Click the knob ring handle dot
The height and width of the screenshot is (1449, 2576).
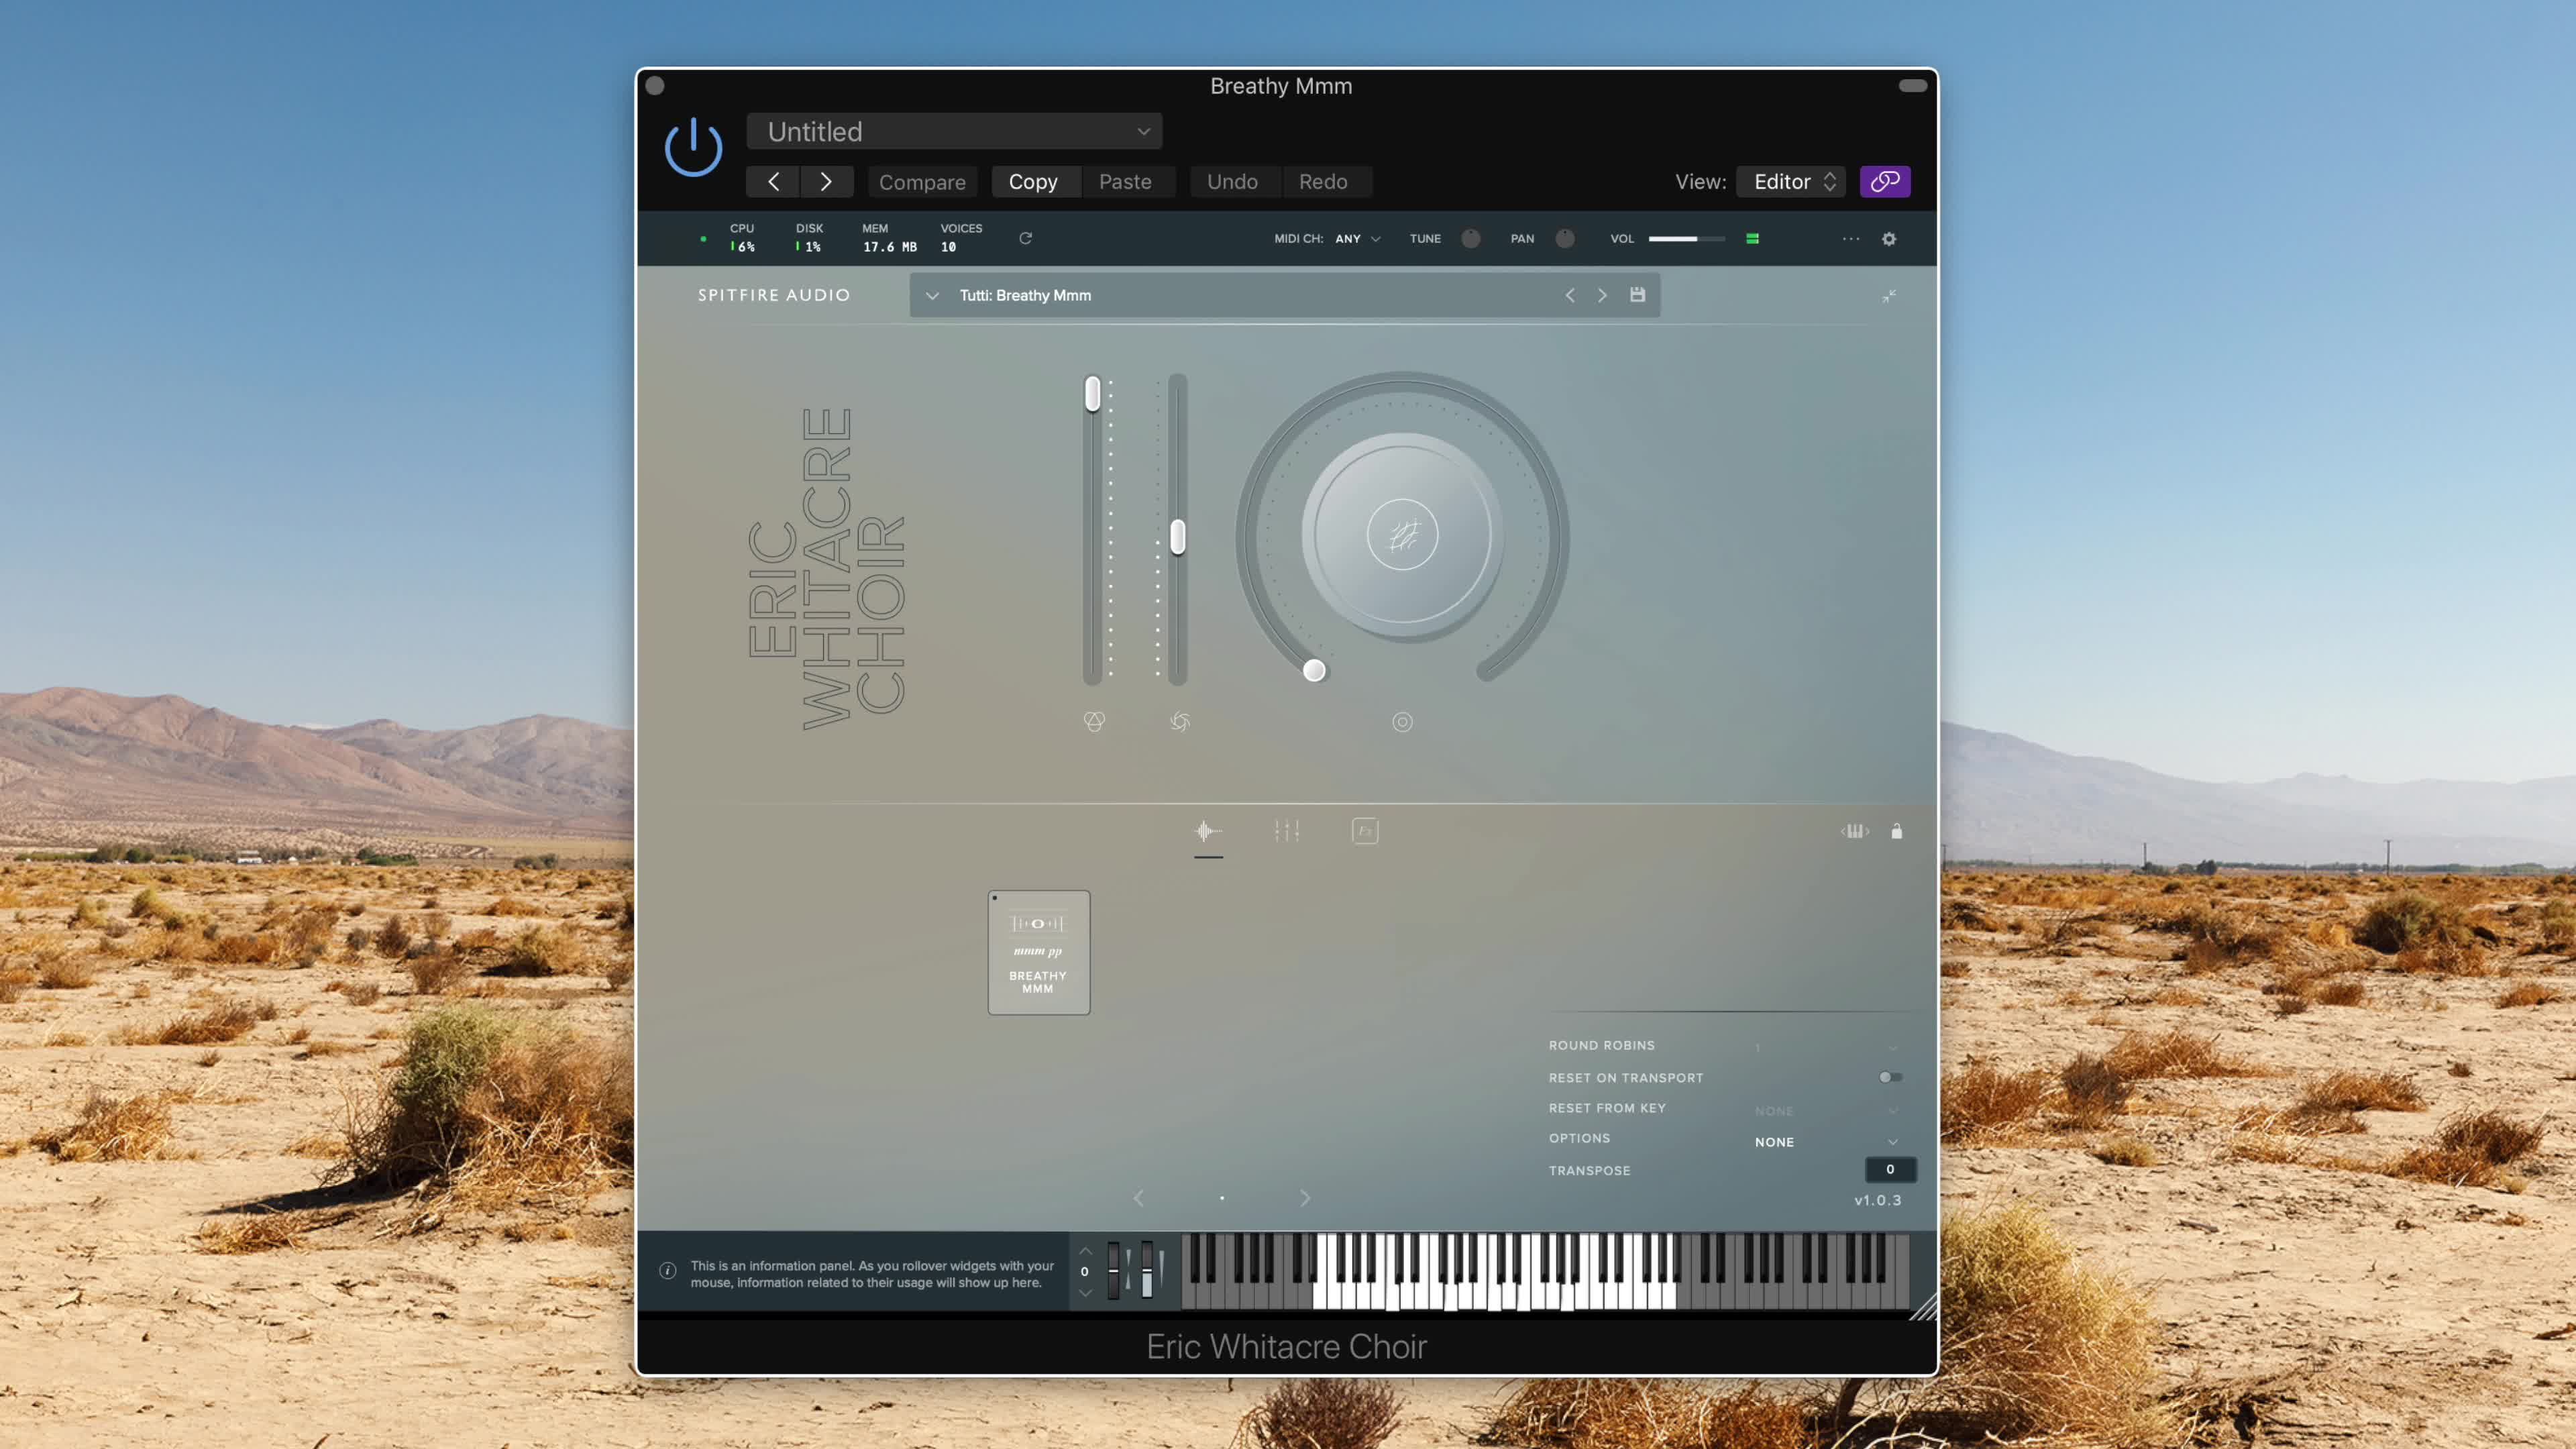[1314, 671]
